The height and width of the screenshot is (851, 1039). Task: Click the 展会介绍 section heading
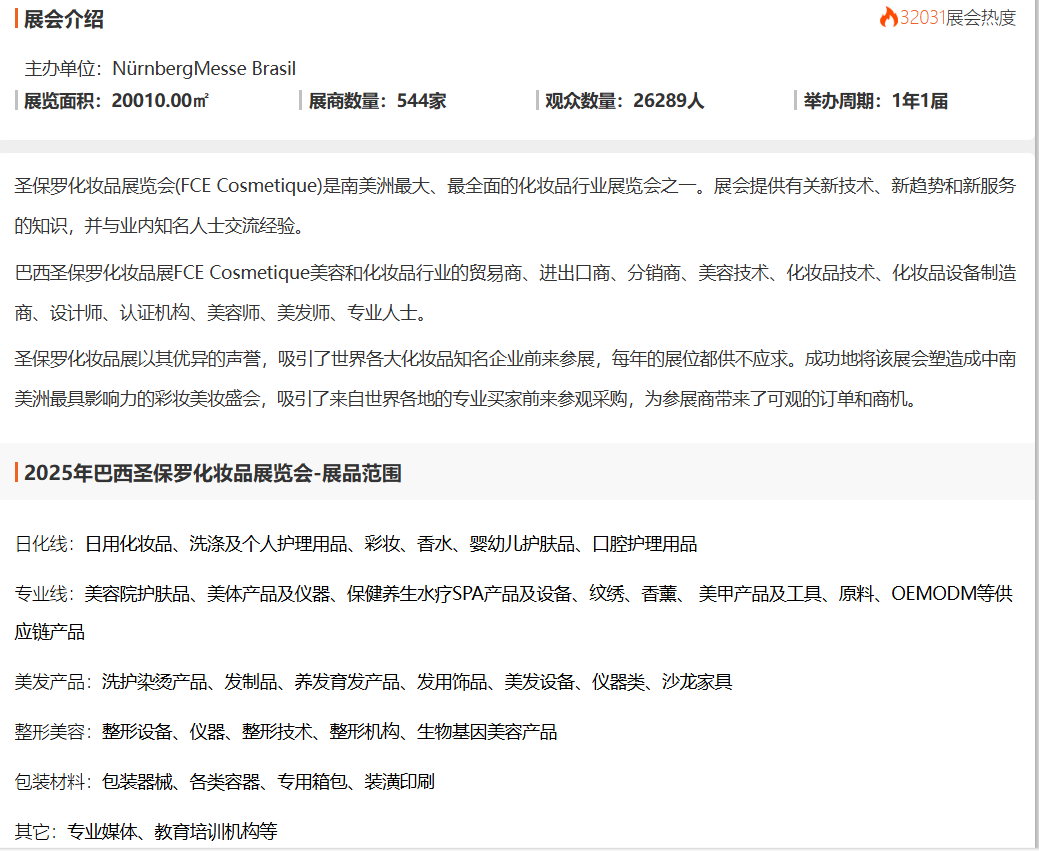click(x=64, y=19)
